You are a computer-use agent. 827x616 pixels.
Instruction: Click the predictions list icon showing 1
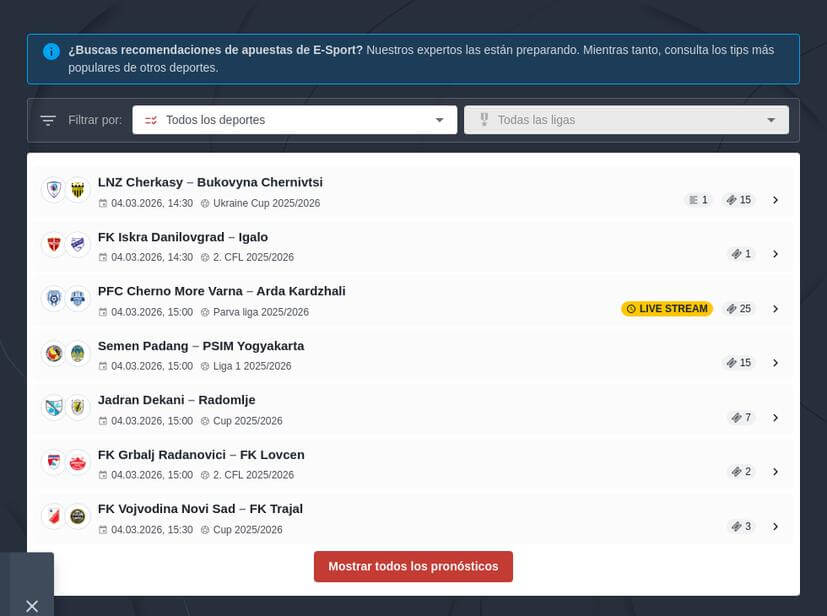(x=693, y=199)
